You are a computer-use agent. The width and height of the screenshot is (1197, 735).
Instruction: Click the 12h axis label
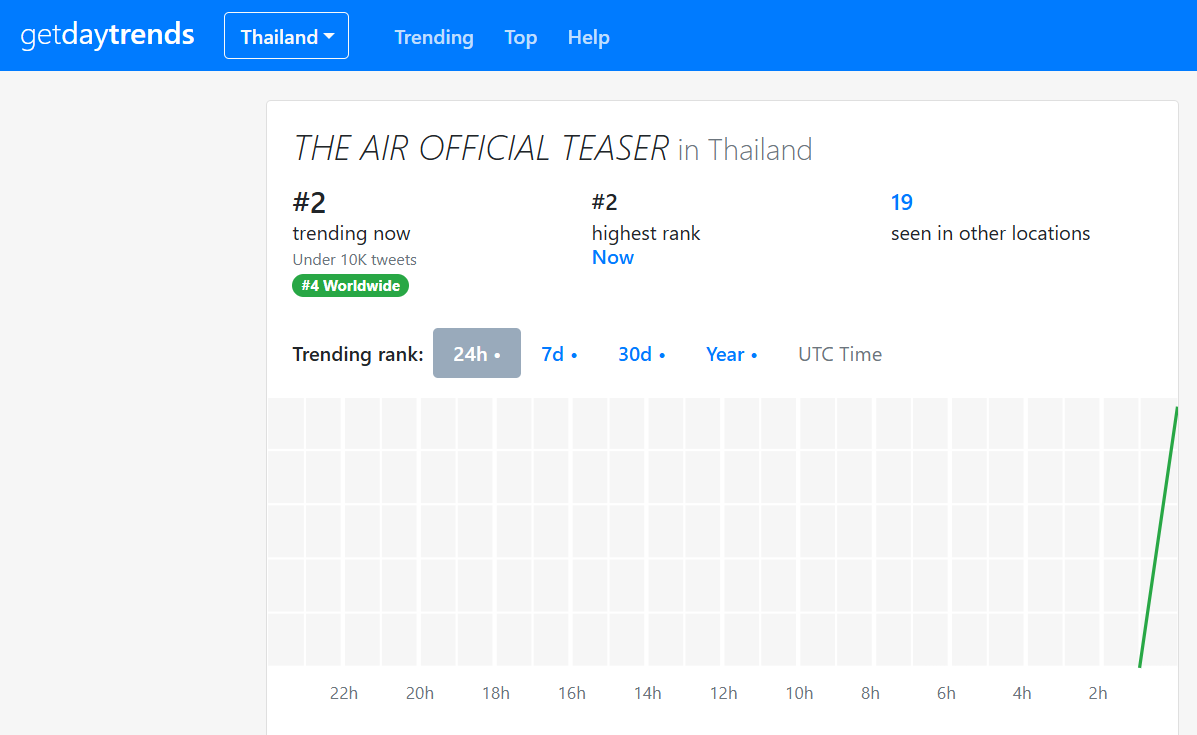[723, 693]
